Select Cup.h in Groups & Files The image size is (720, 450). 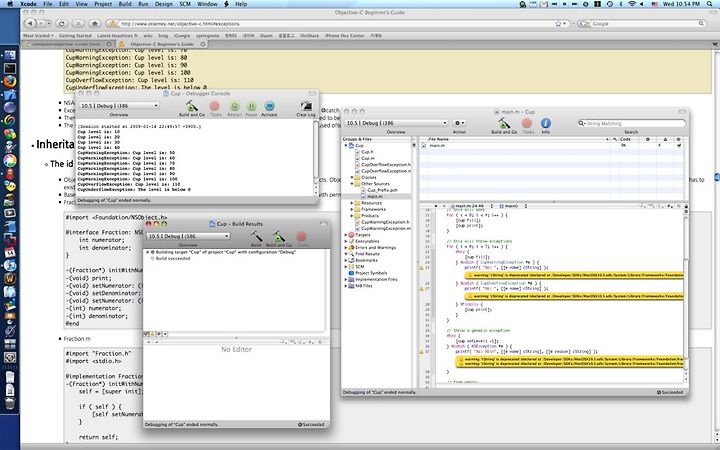367,152
